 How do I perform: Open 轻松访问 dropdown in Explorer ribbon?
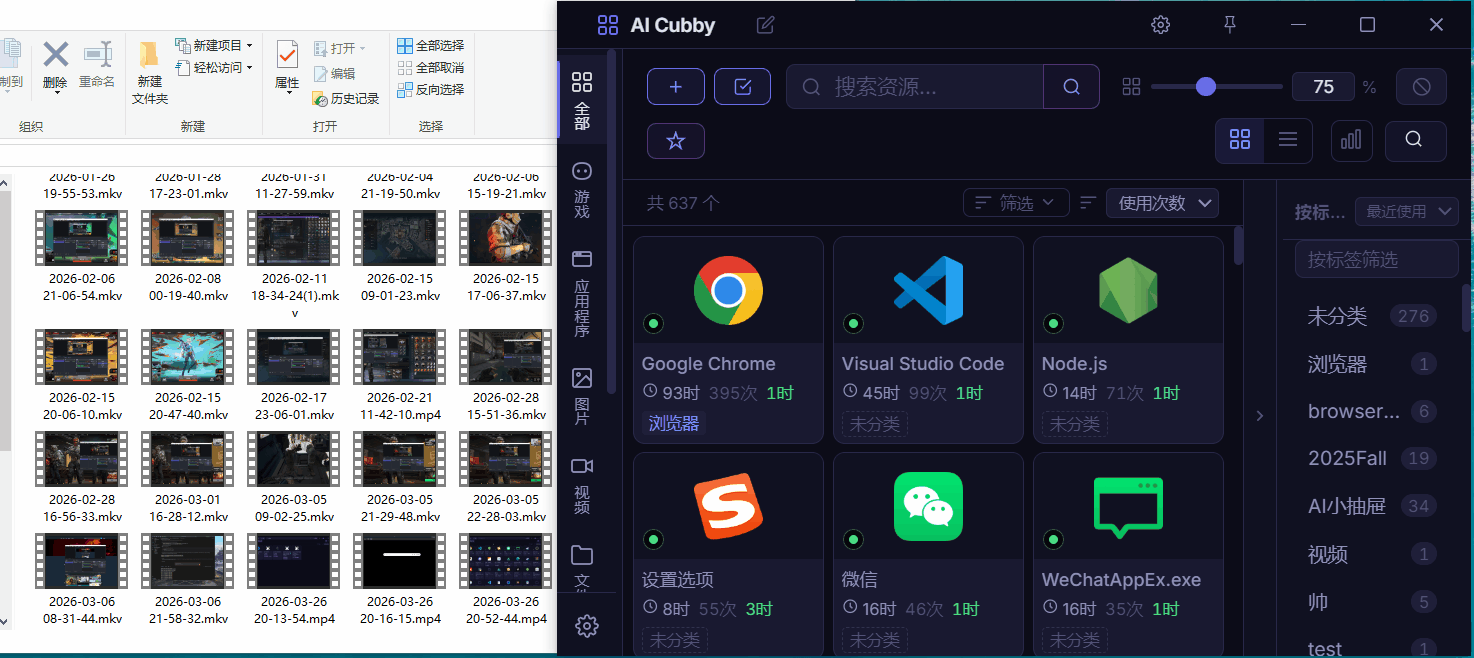coord(214,68)
